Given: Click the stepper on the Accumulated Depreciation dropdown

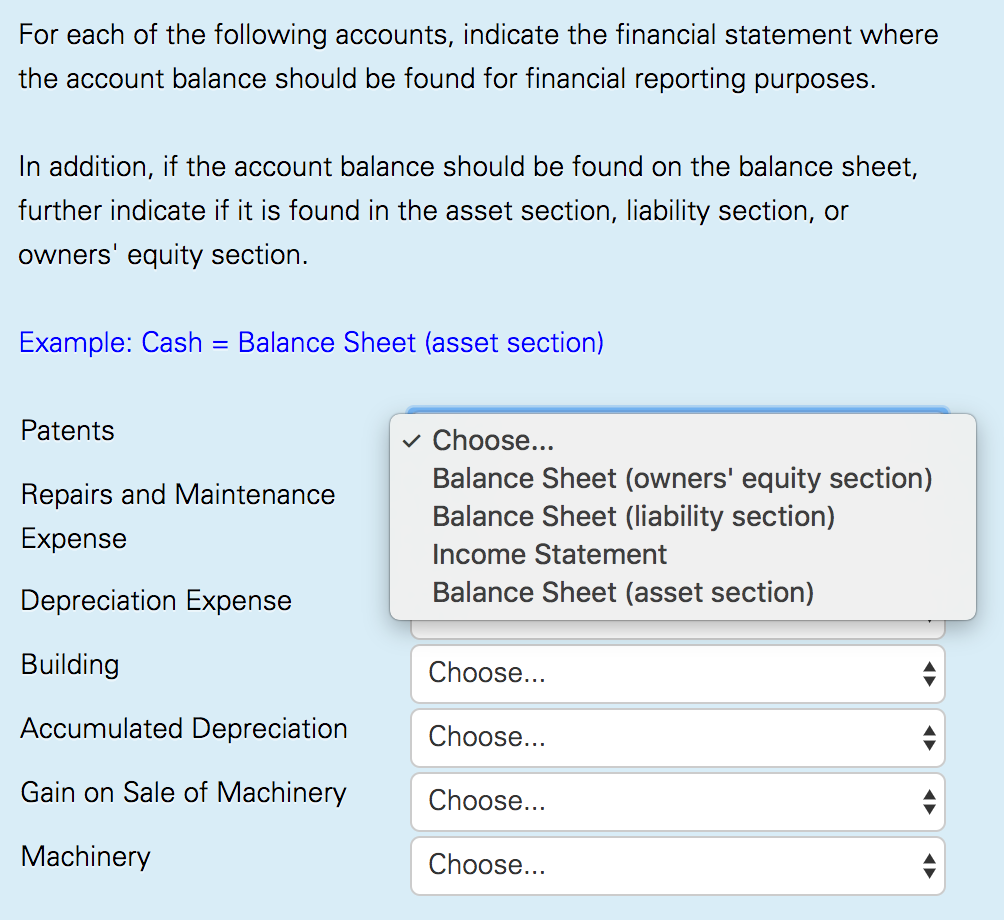Looking at the screenshot, I should 928,737.
